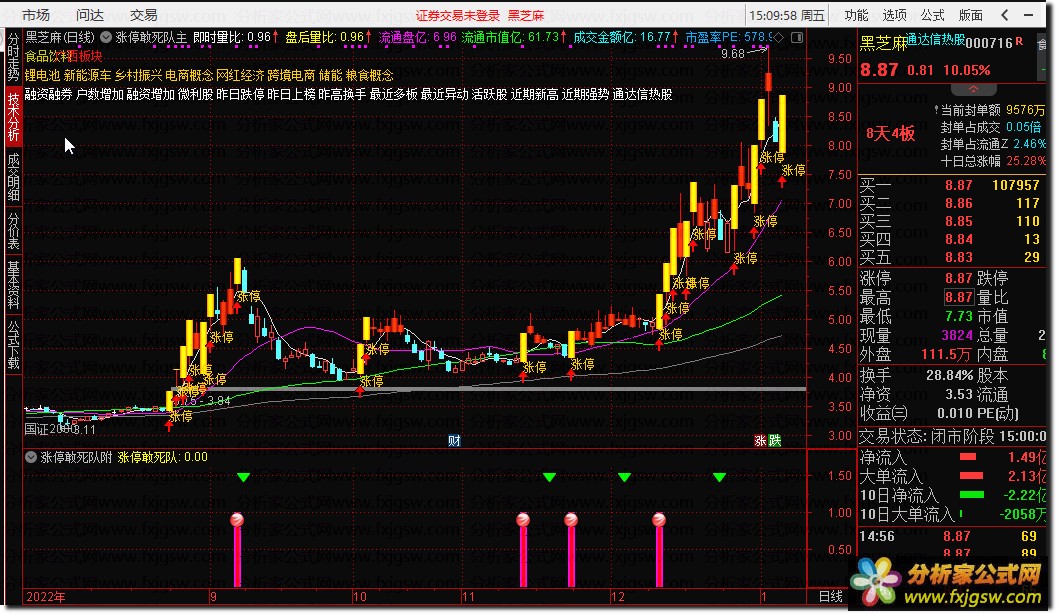Open the 版面 menu
1058x614 pixels.
point(970,14)
